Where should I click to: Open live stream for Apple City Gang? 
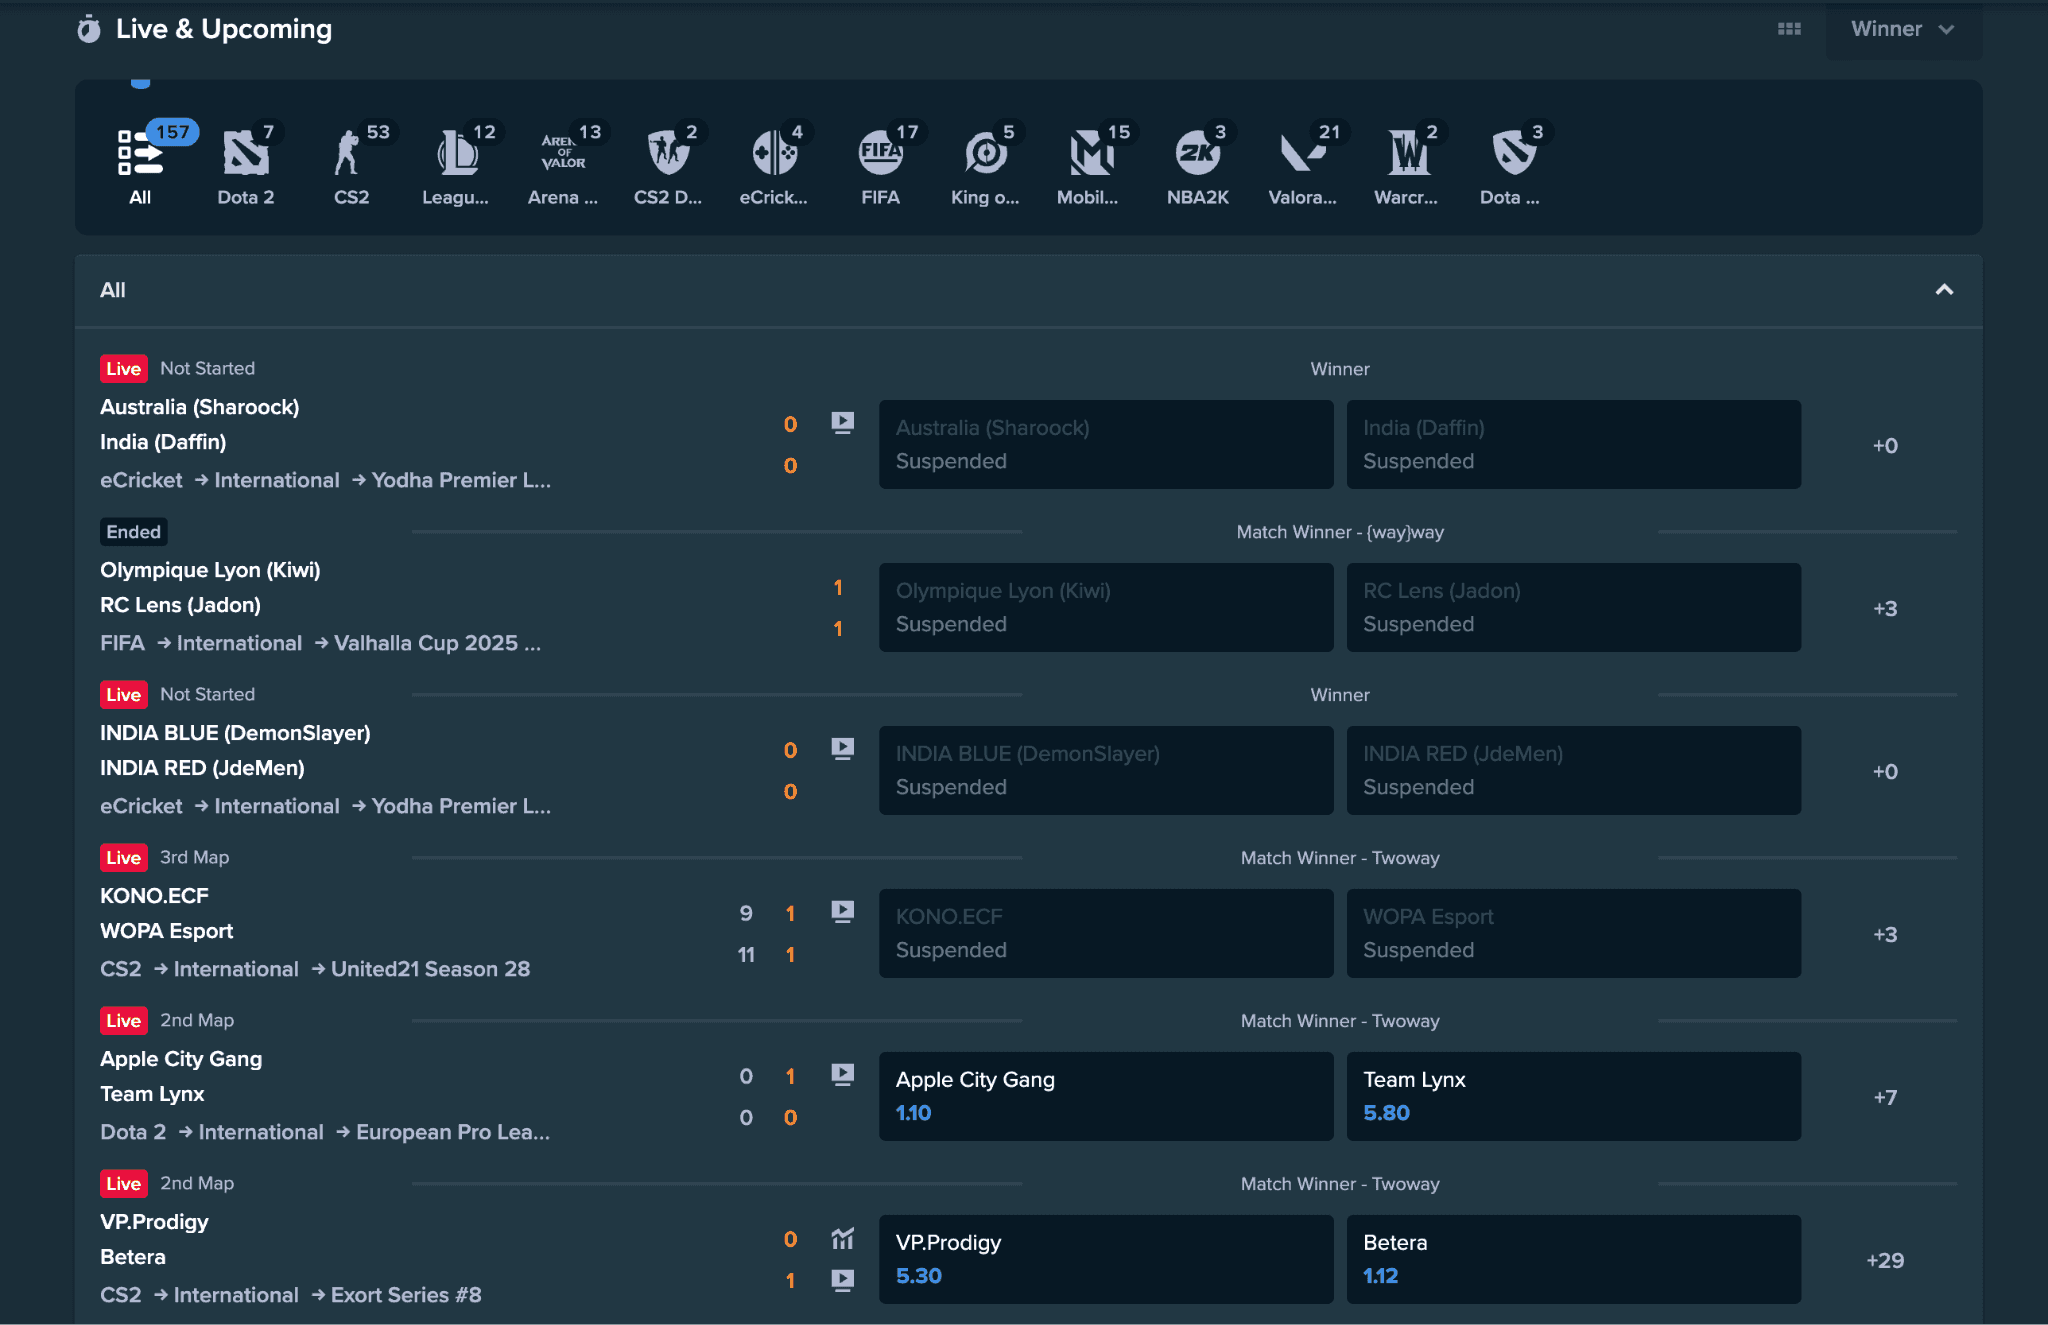point(843,1075)
